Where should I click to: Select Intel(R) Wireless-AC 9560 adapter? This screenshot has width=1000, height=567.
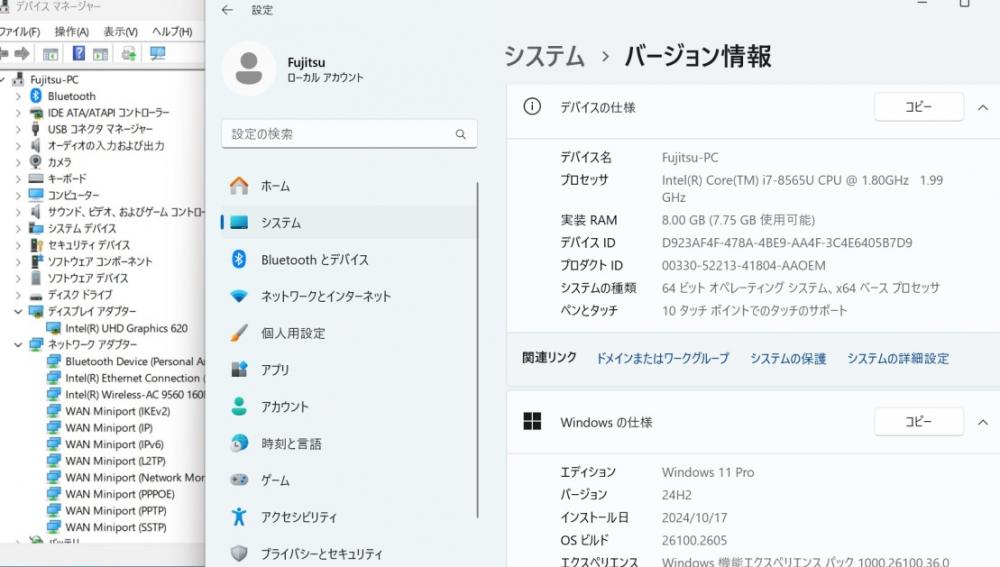(x=135, y=394)
